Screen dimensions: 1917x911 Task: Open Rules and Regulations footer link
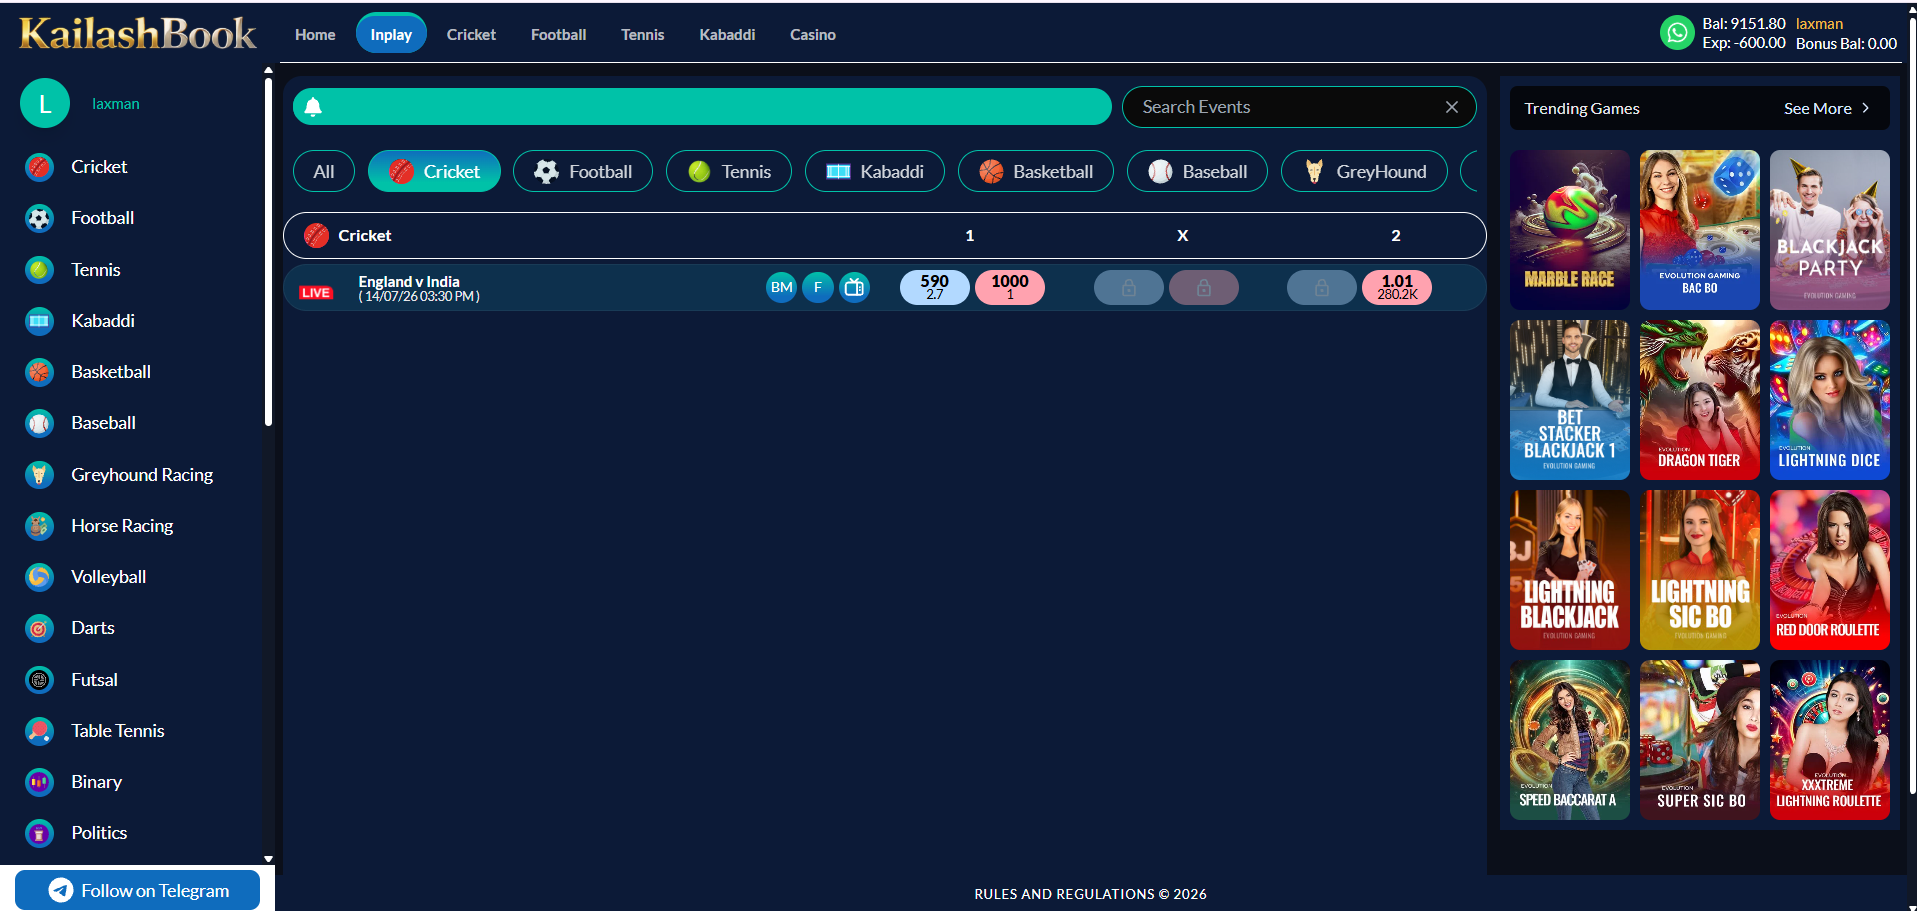1090,894
